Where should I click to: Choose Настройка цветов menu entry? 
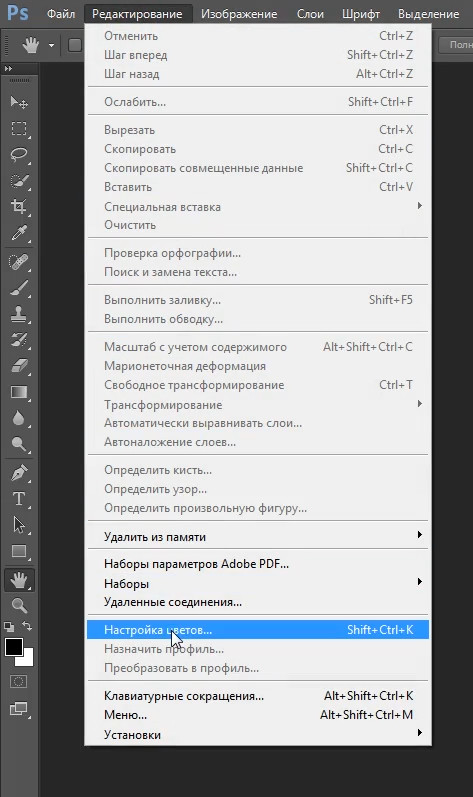(x=258, y=630)
